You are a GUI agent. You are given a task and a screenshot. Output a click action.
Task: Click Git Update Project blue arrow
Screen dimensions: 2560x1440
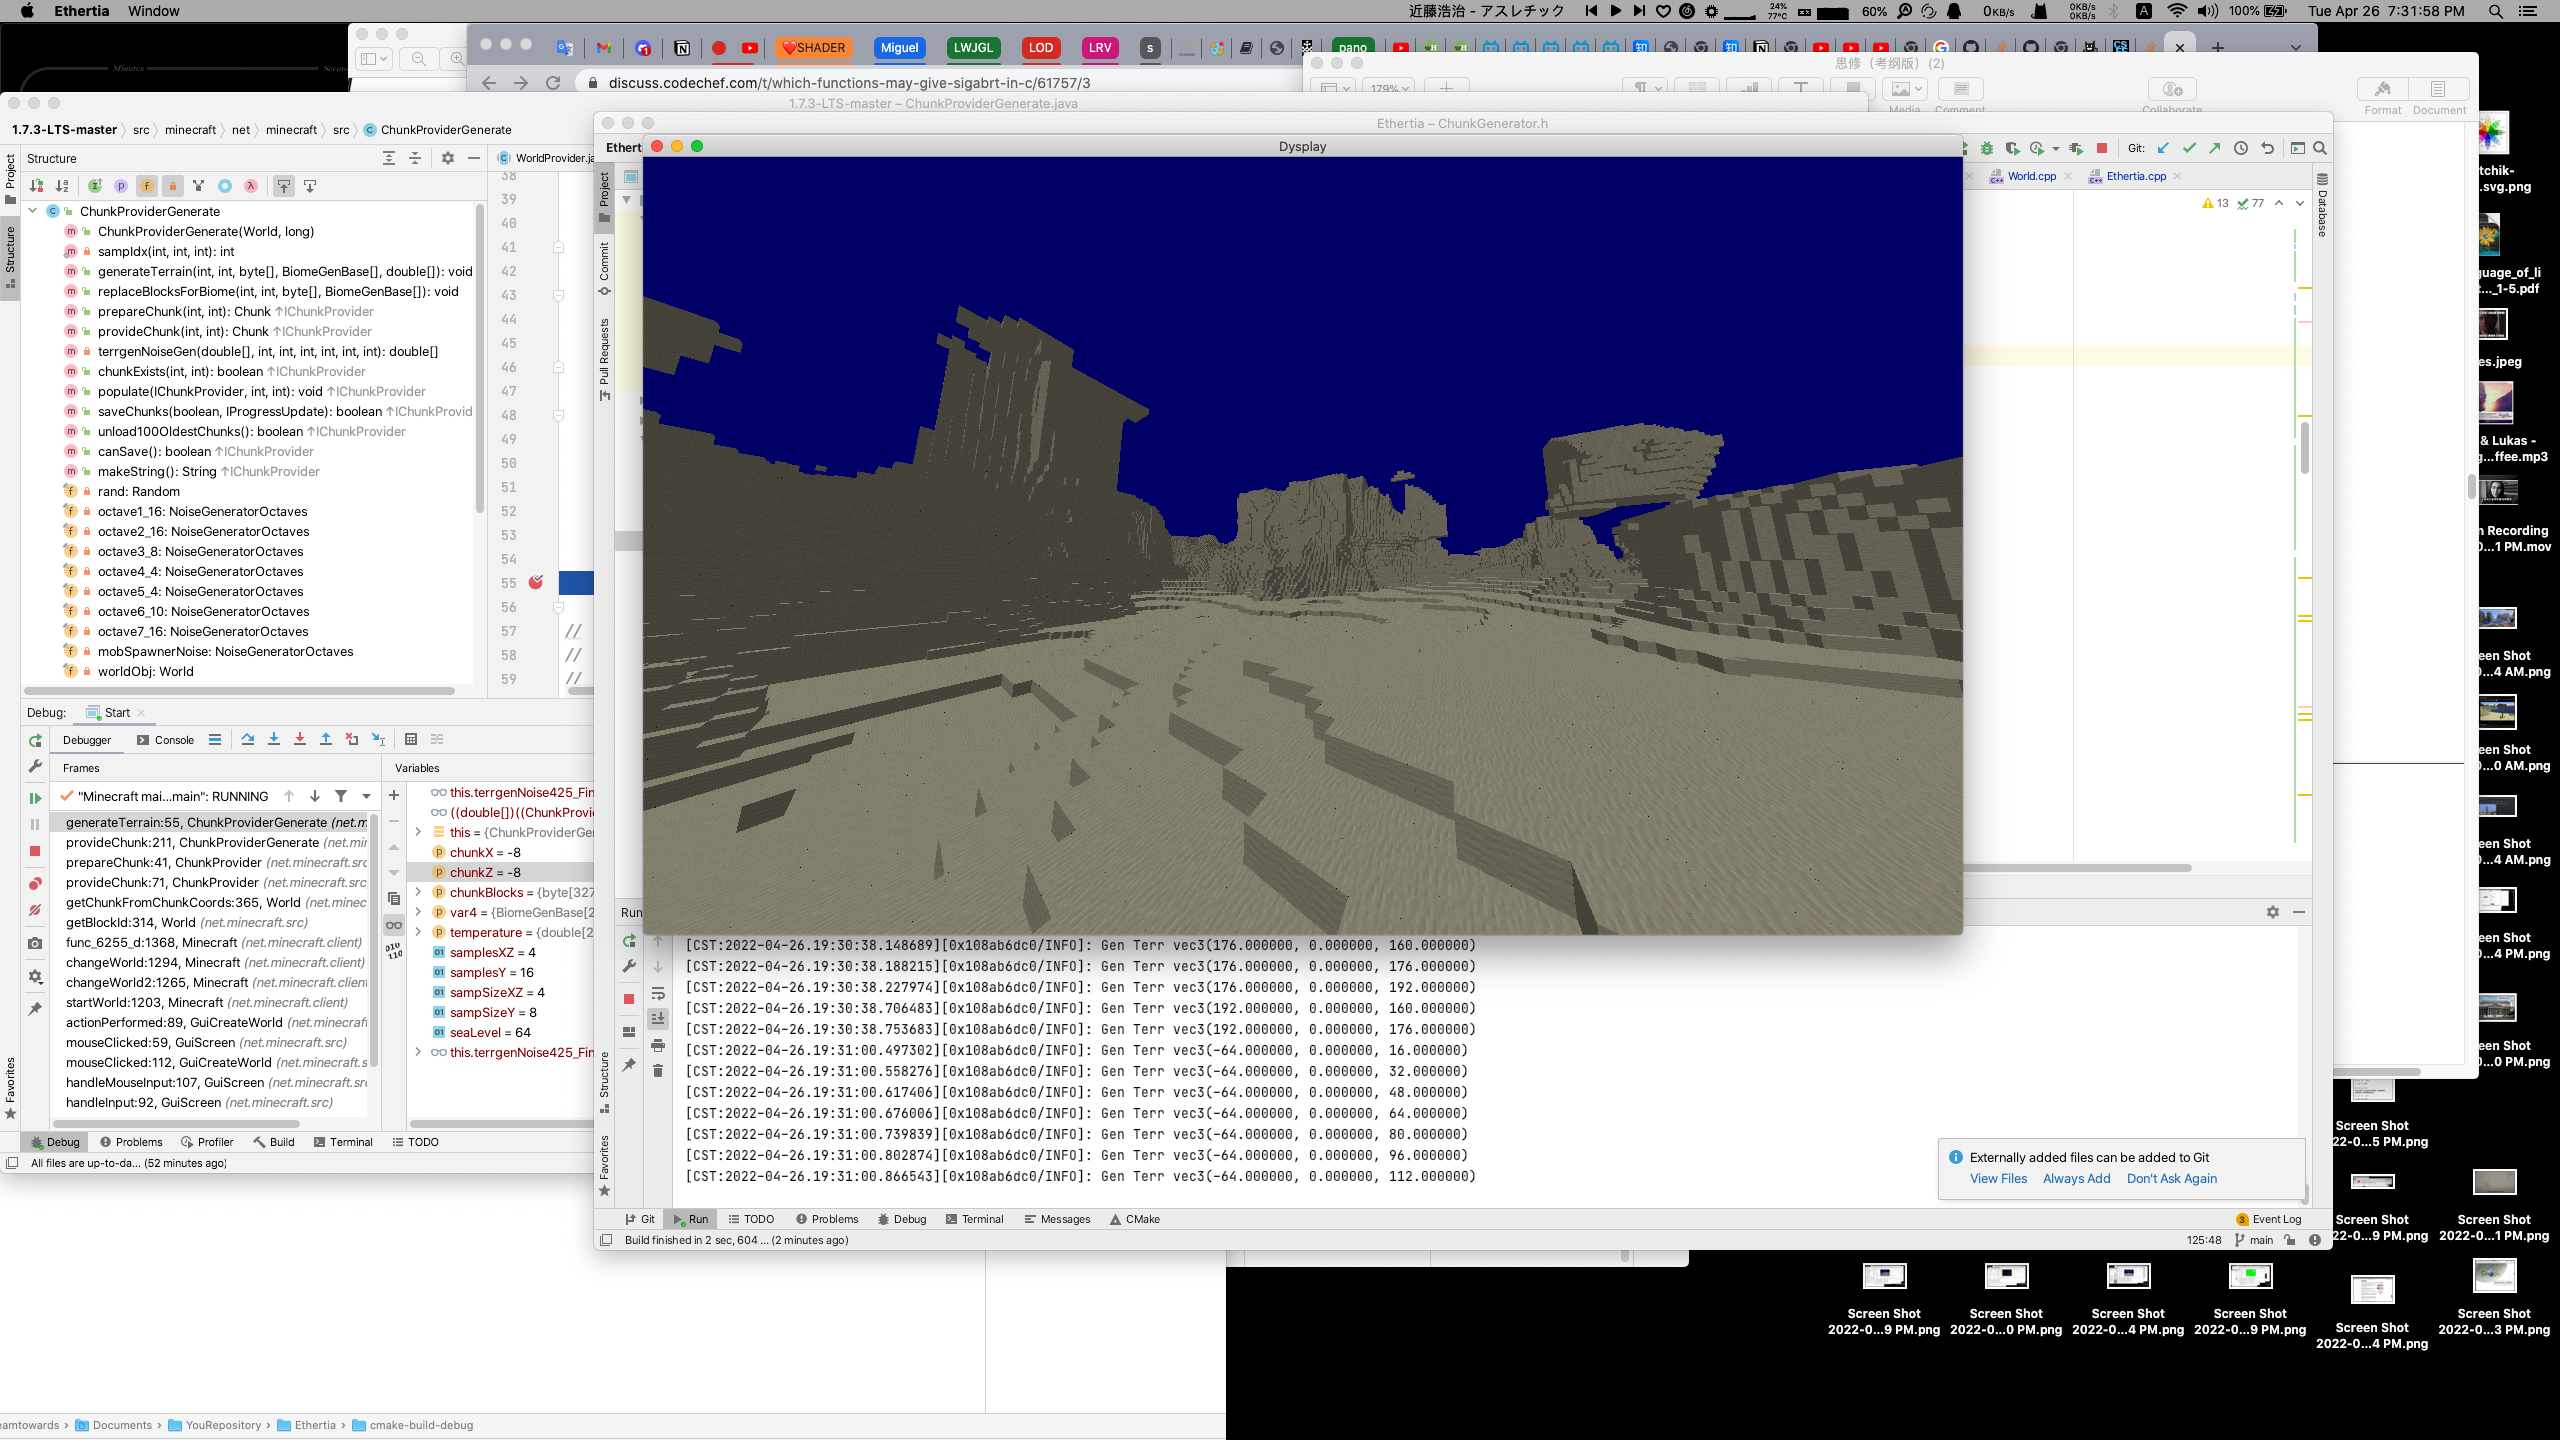click(2163, 148)
